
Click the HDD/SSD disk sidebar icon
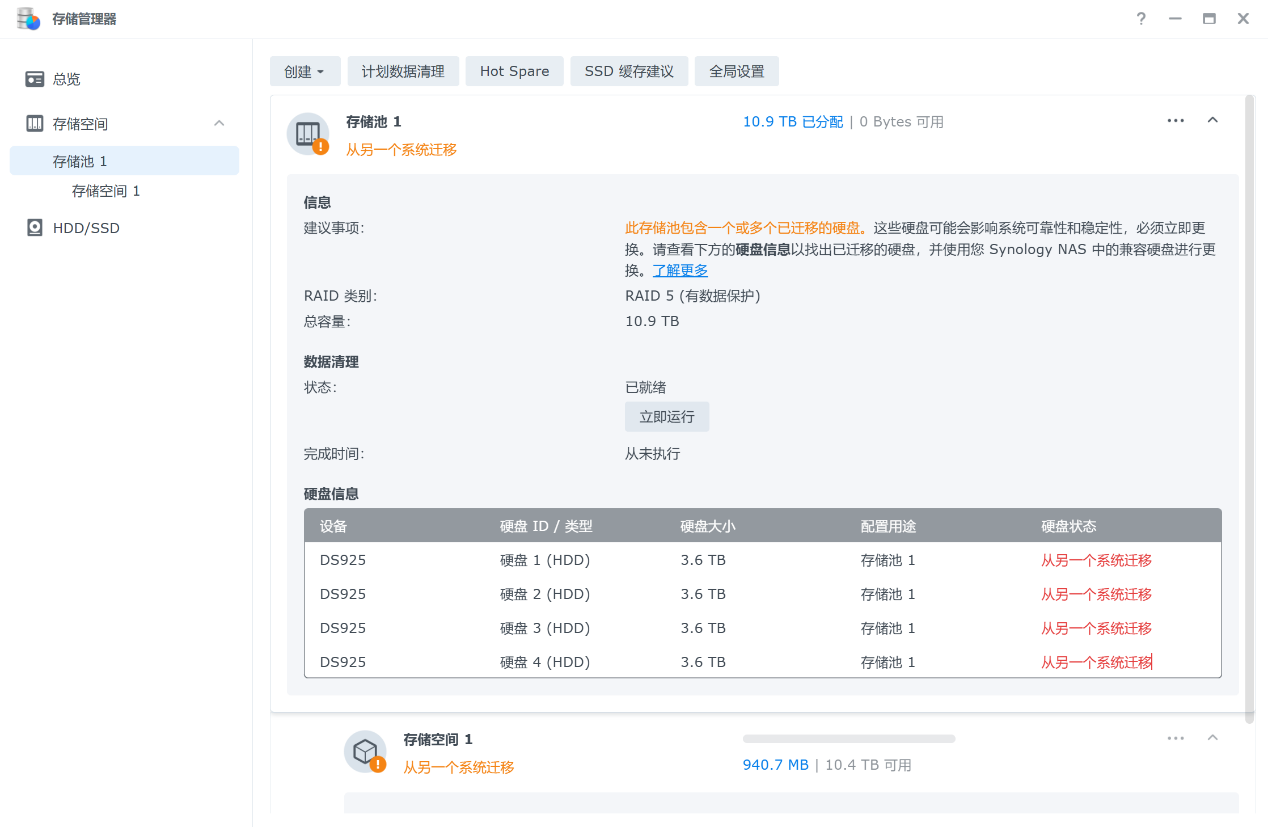[35, 228]
